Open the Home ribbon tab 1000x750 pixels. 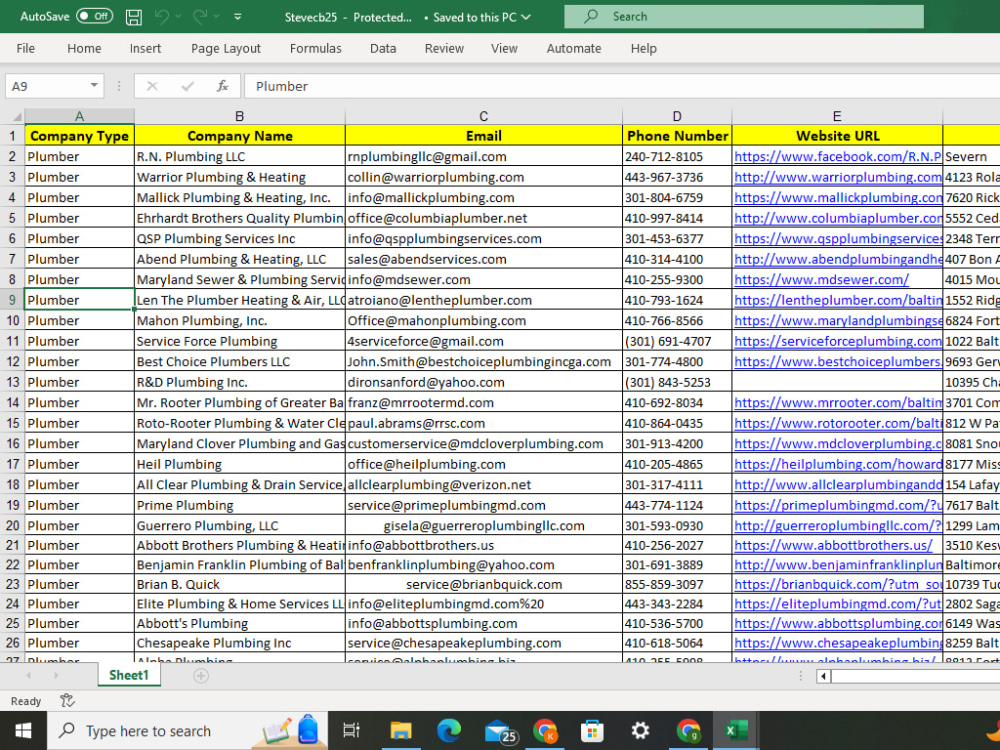point(84,48)
